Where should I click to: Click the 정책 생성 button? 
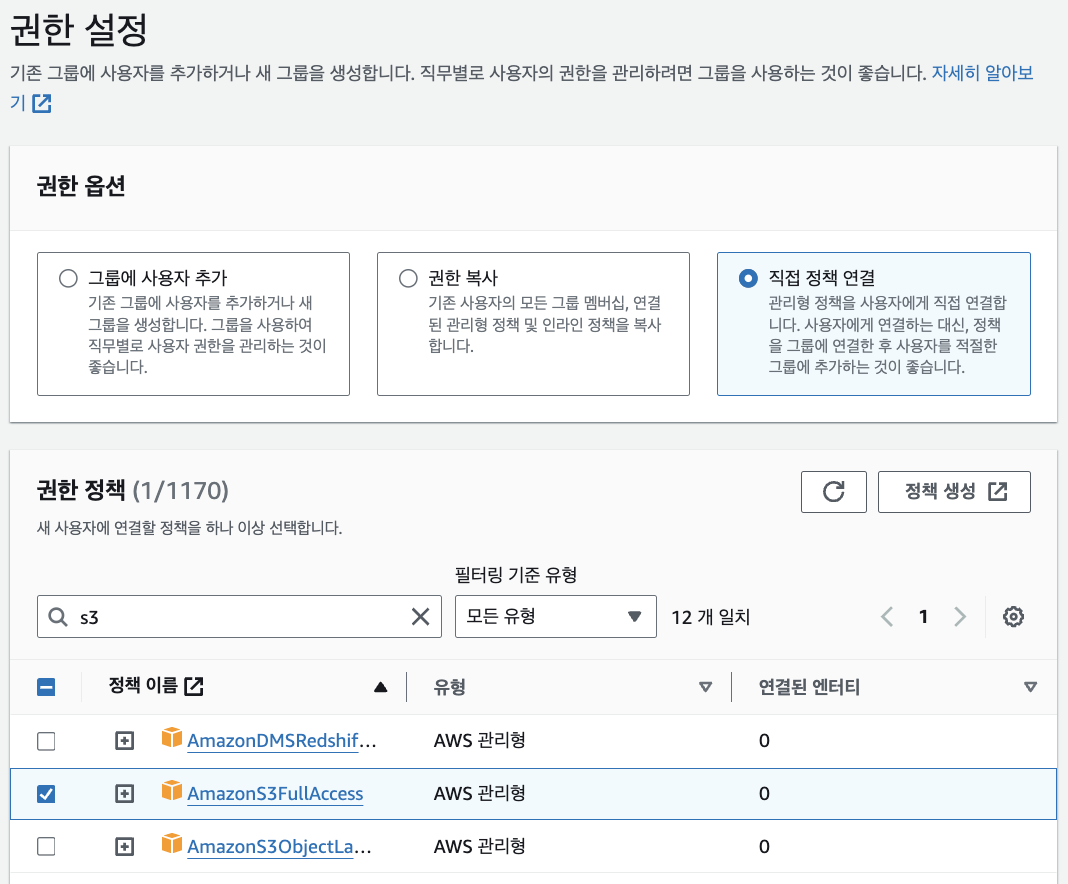[x=954, y=492]
